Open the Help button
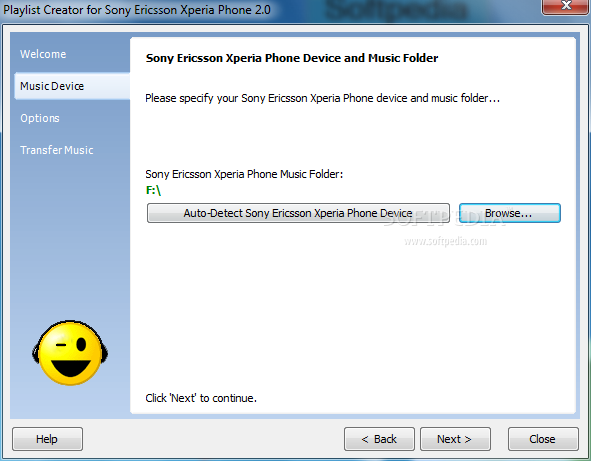 [47, 439]
